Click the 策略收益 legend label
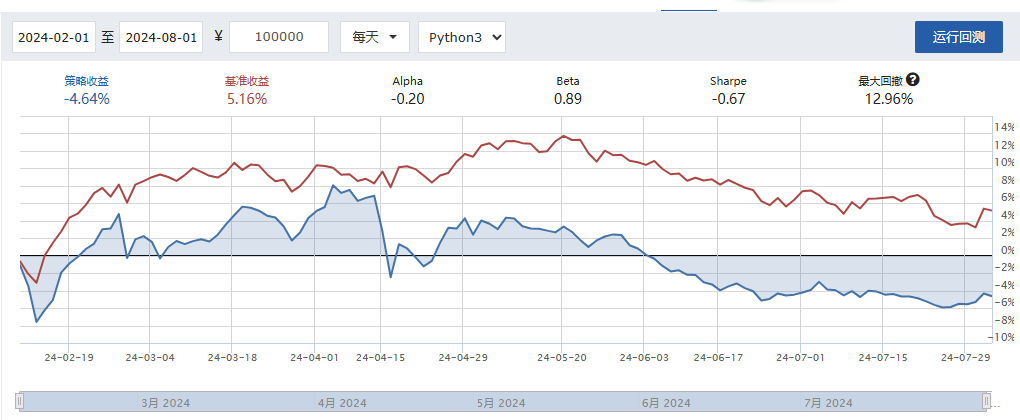 point(86,81)
